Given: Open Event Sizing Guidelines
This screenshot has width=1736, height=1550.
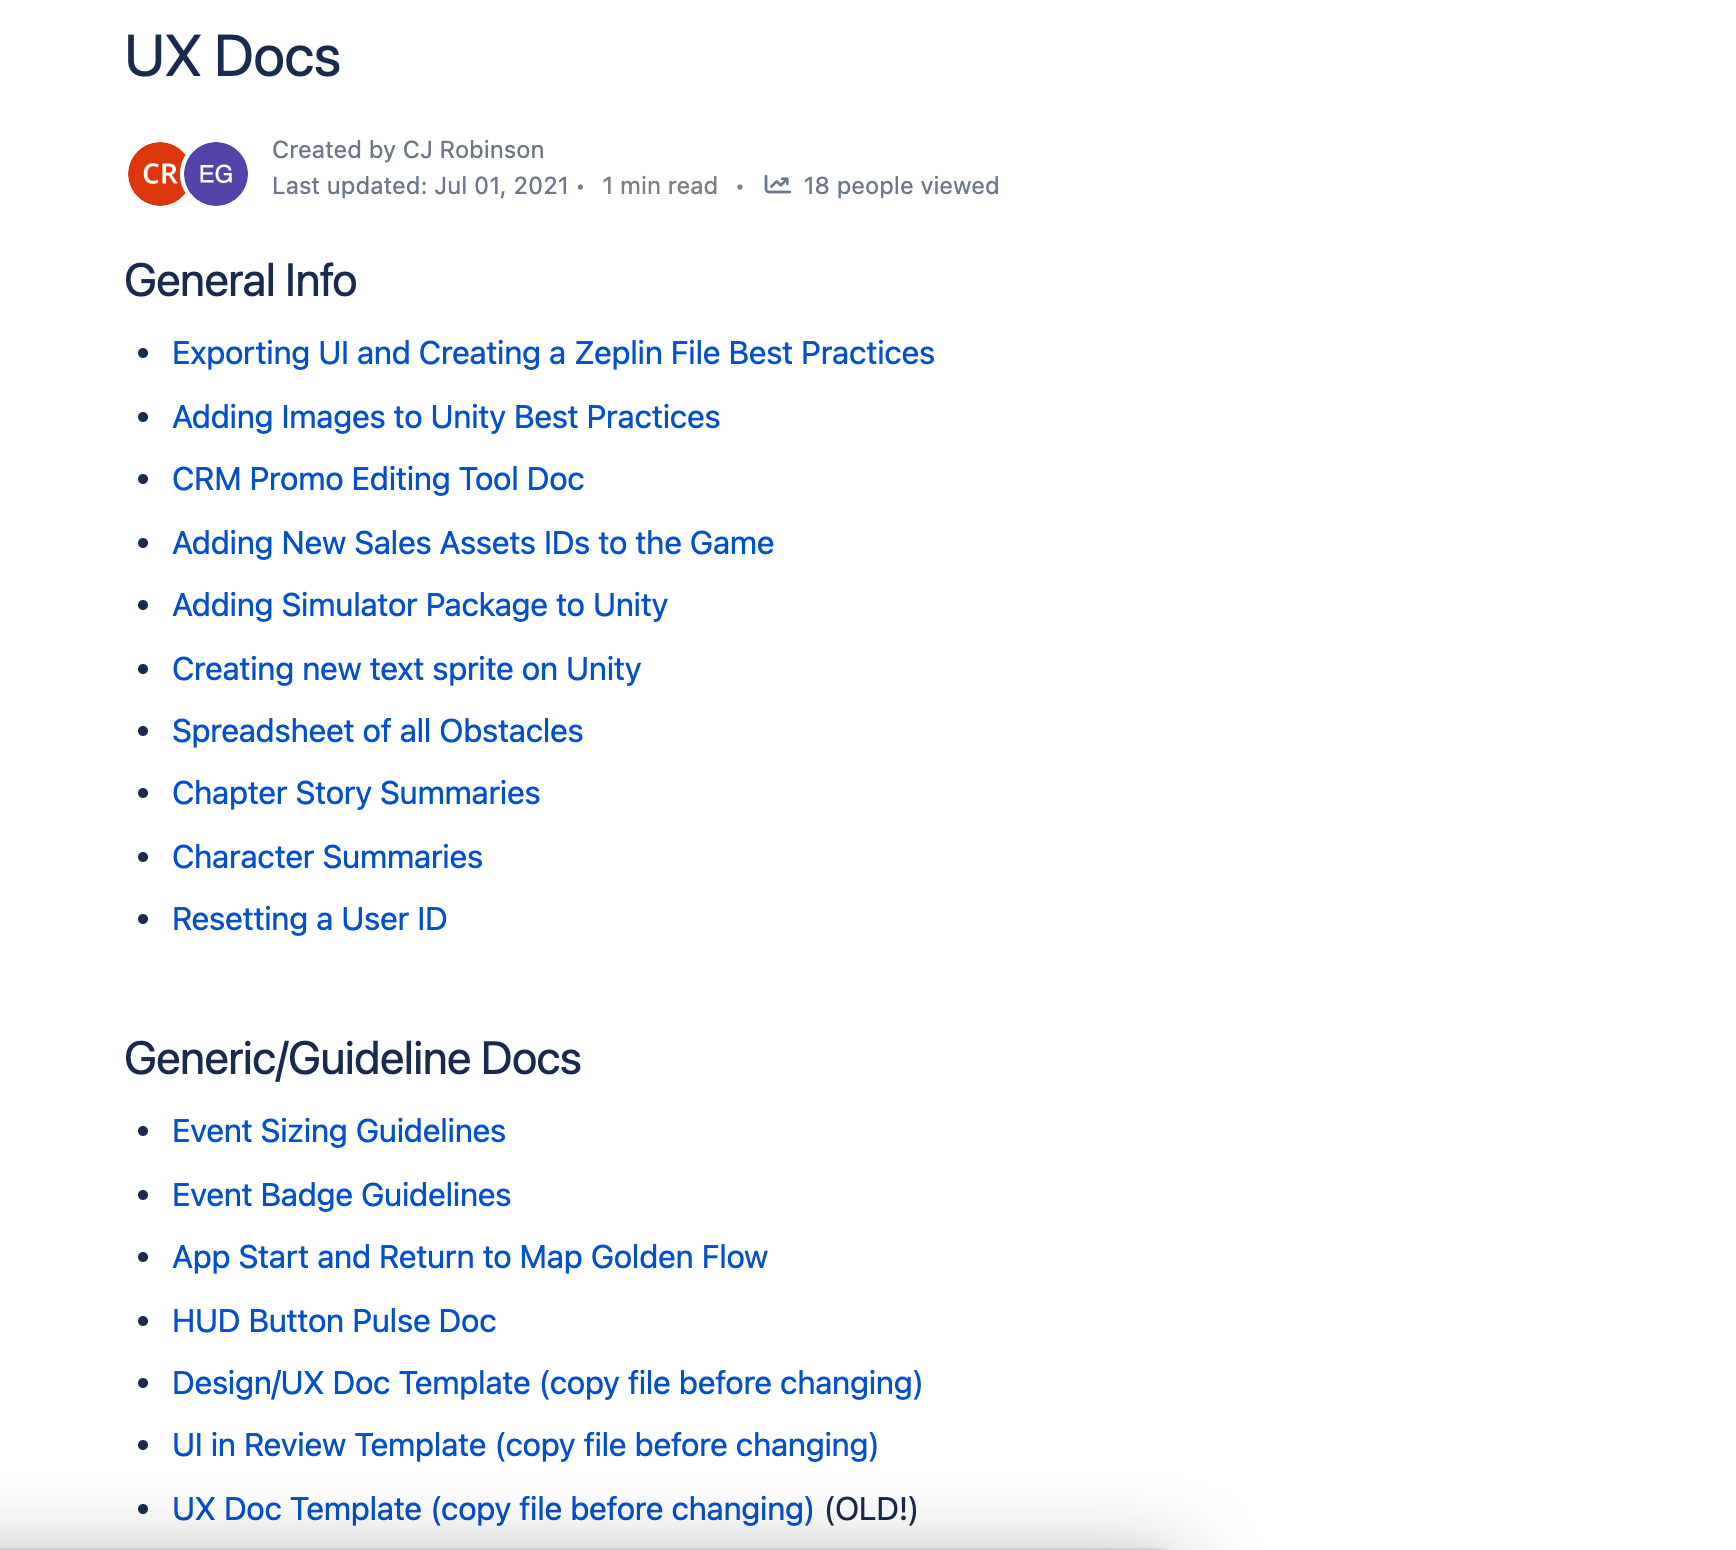Looking at the screenshot, I should tap(339, 1131).
